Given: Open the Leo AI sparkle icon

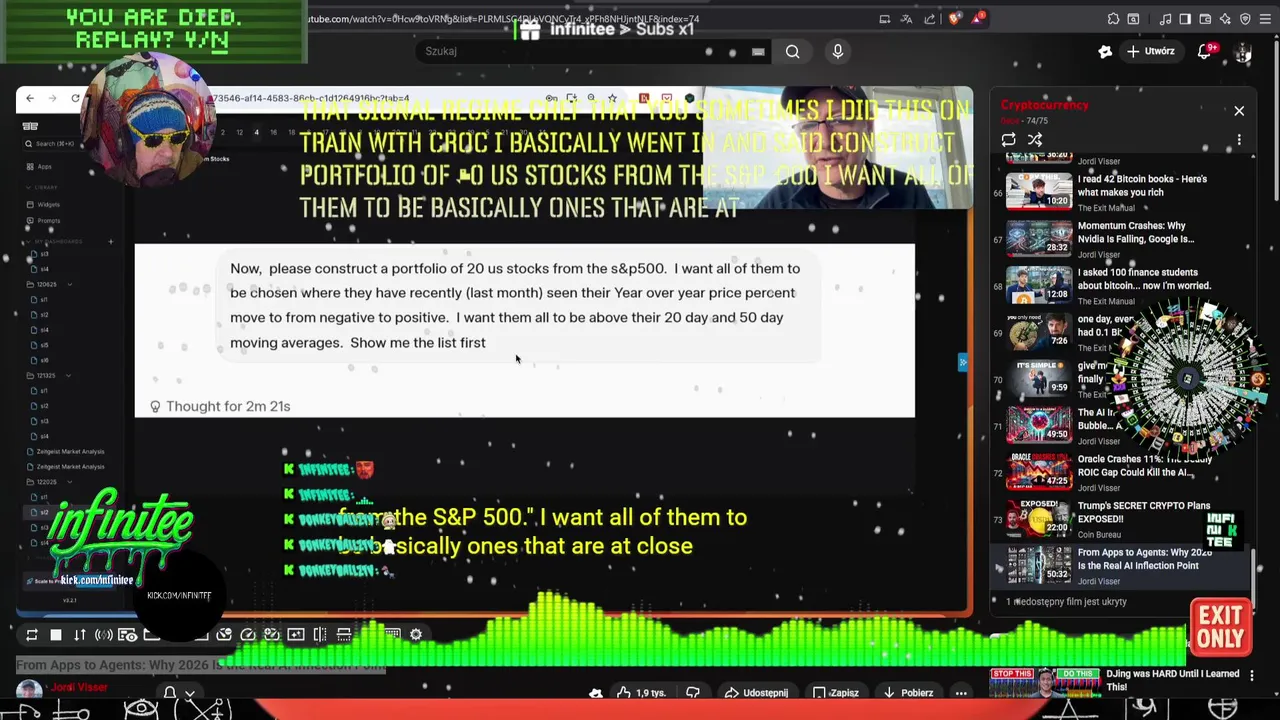Looking at the screenshot, I should (1226, 18).
